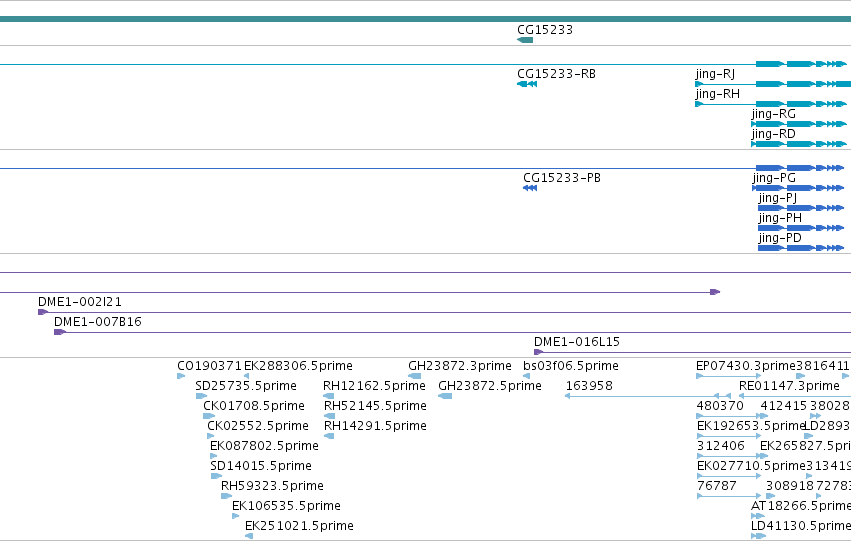
Task: Click the EK251021.5prime EST label
Action: (x=299, y=526)
